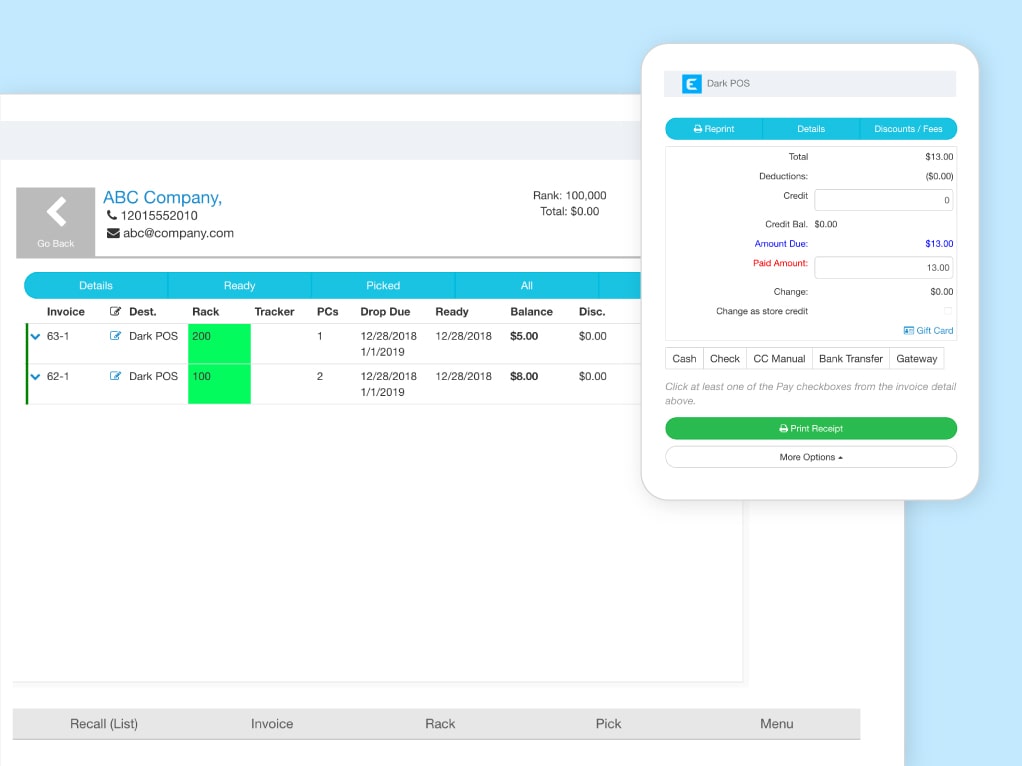Enable Change as store credit

point(947,311)
